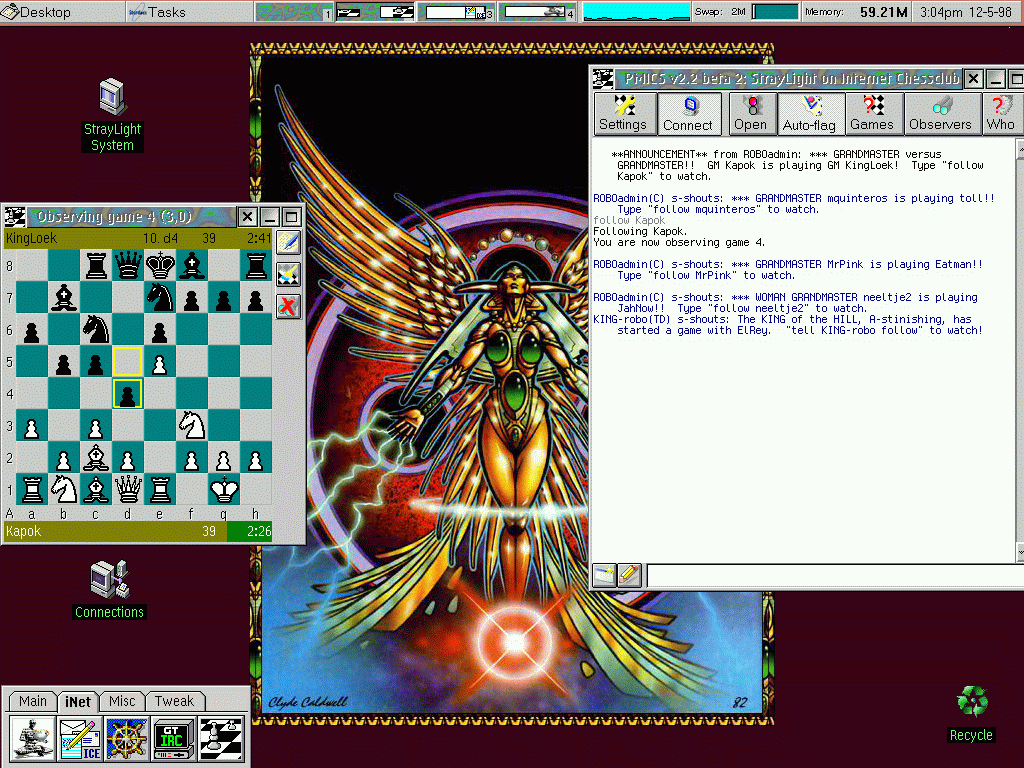Screen dimensions: 1024x768
Task: Click the board icon button beside chessboard
Action: (288, 274)
